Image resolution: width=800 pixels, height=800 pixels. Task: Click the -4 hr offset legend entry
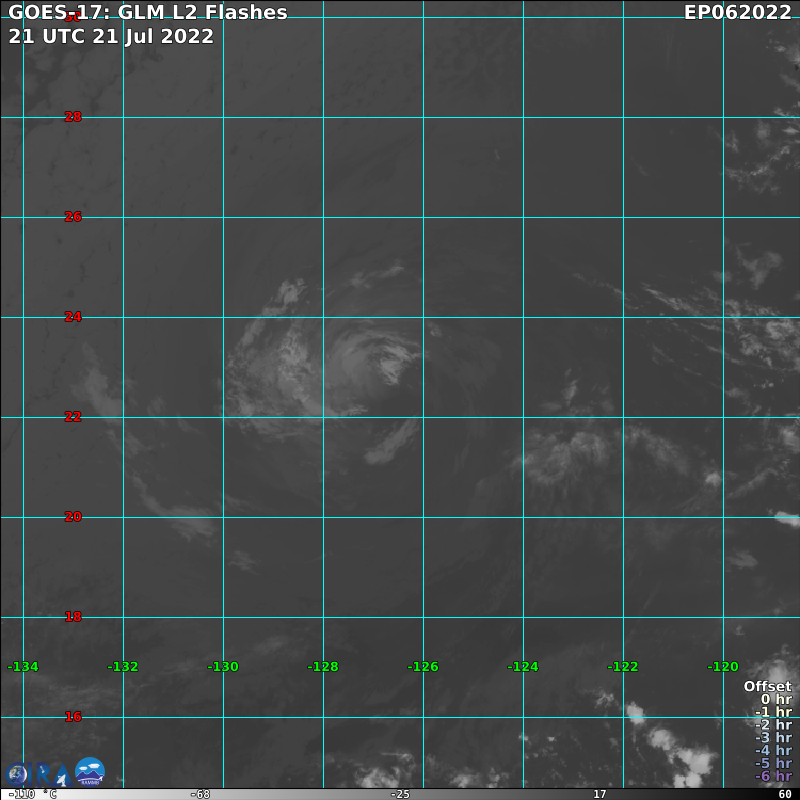point(773,751)
